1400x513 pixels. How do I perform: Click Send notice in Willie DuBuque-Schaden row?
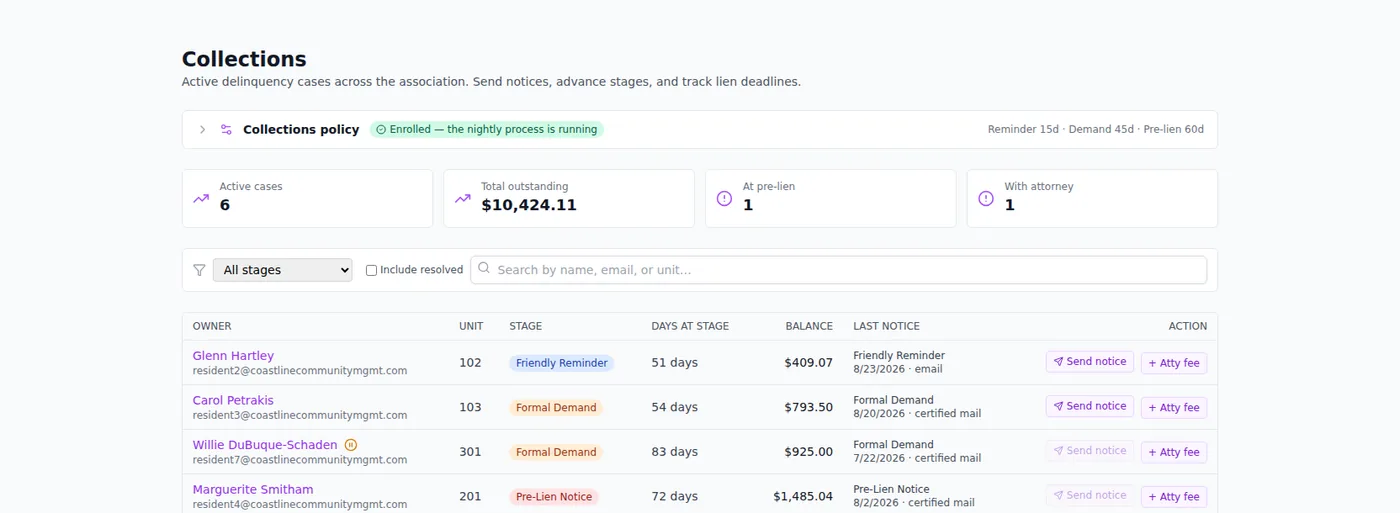click(x=1090, y=451)
